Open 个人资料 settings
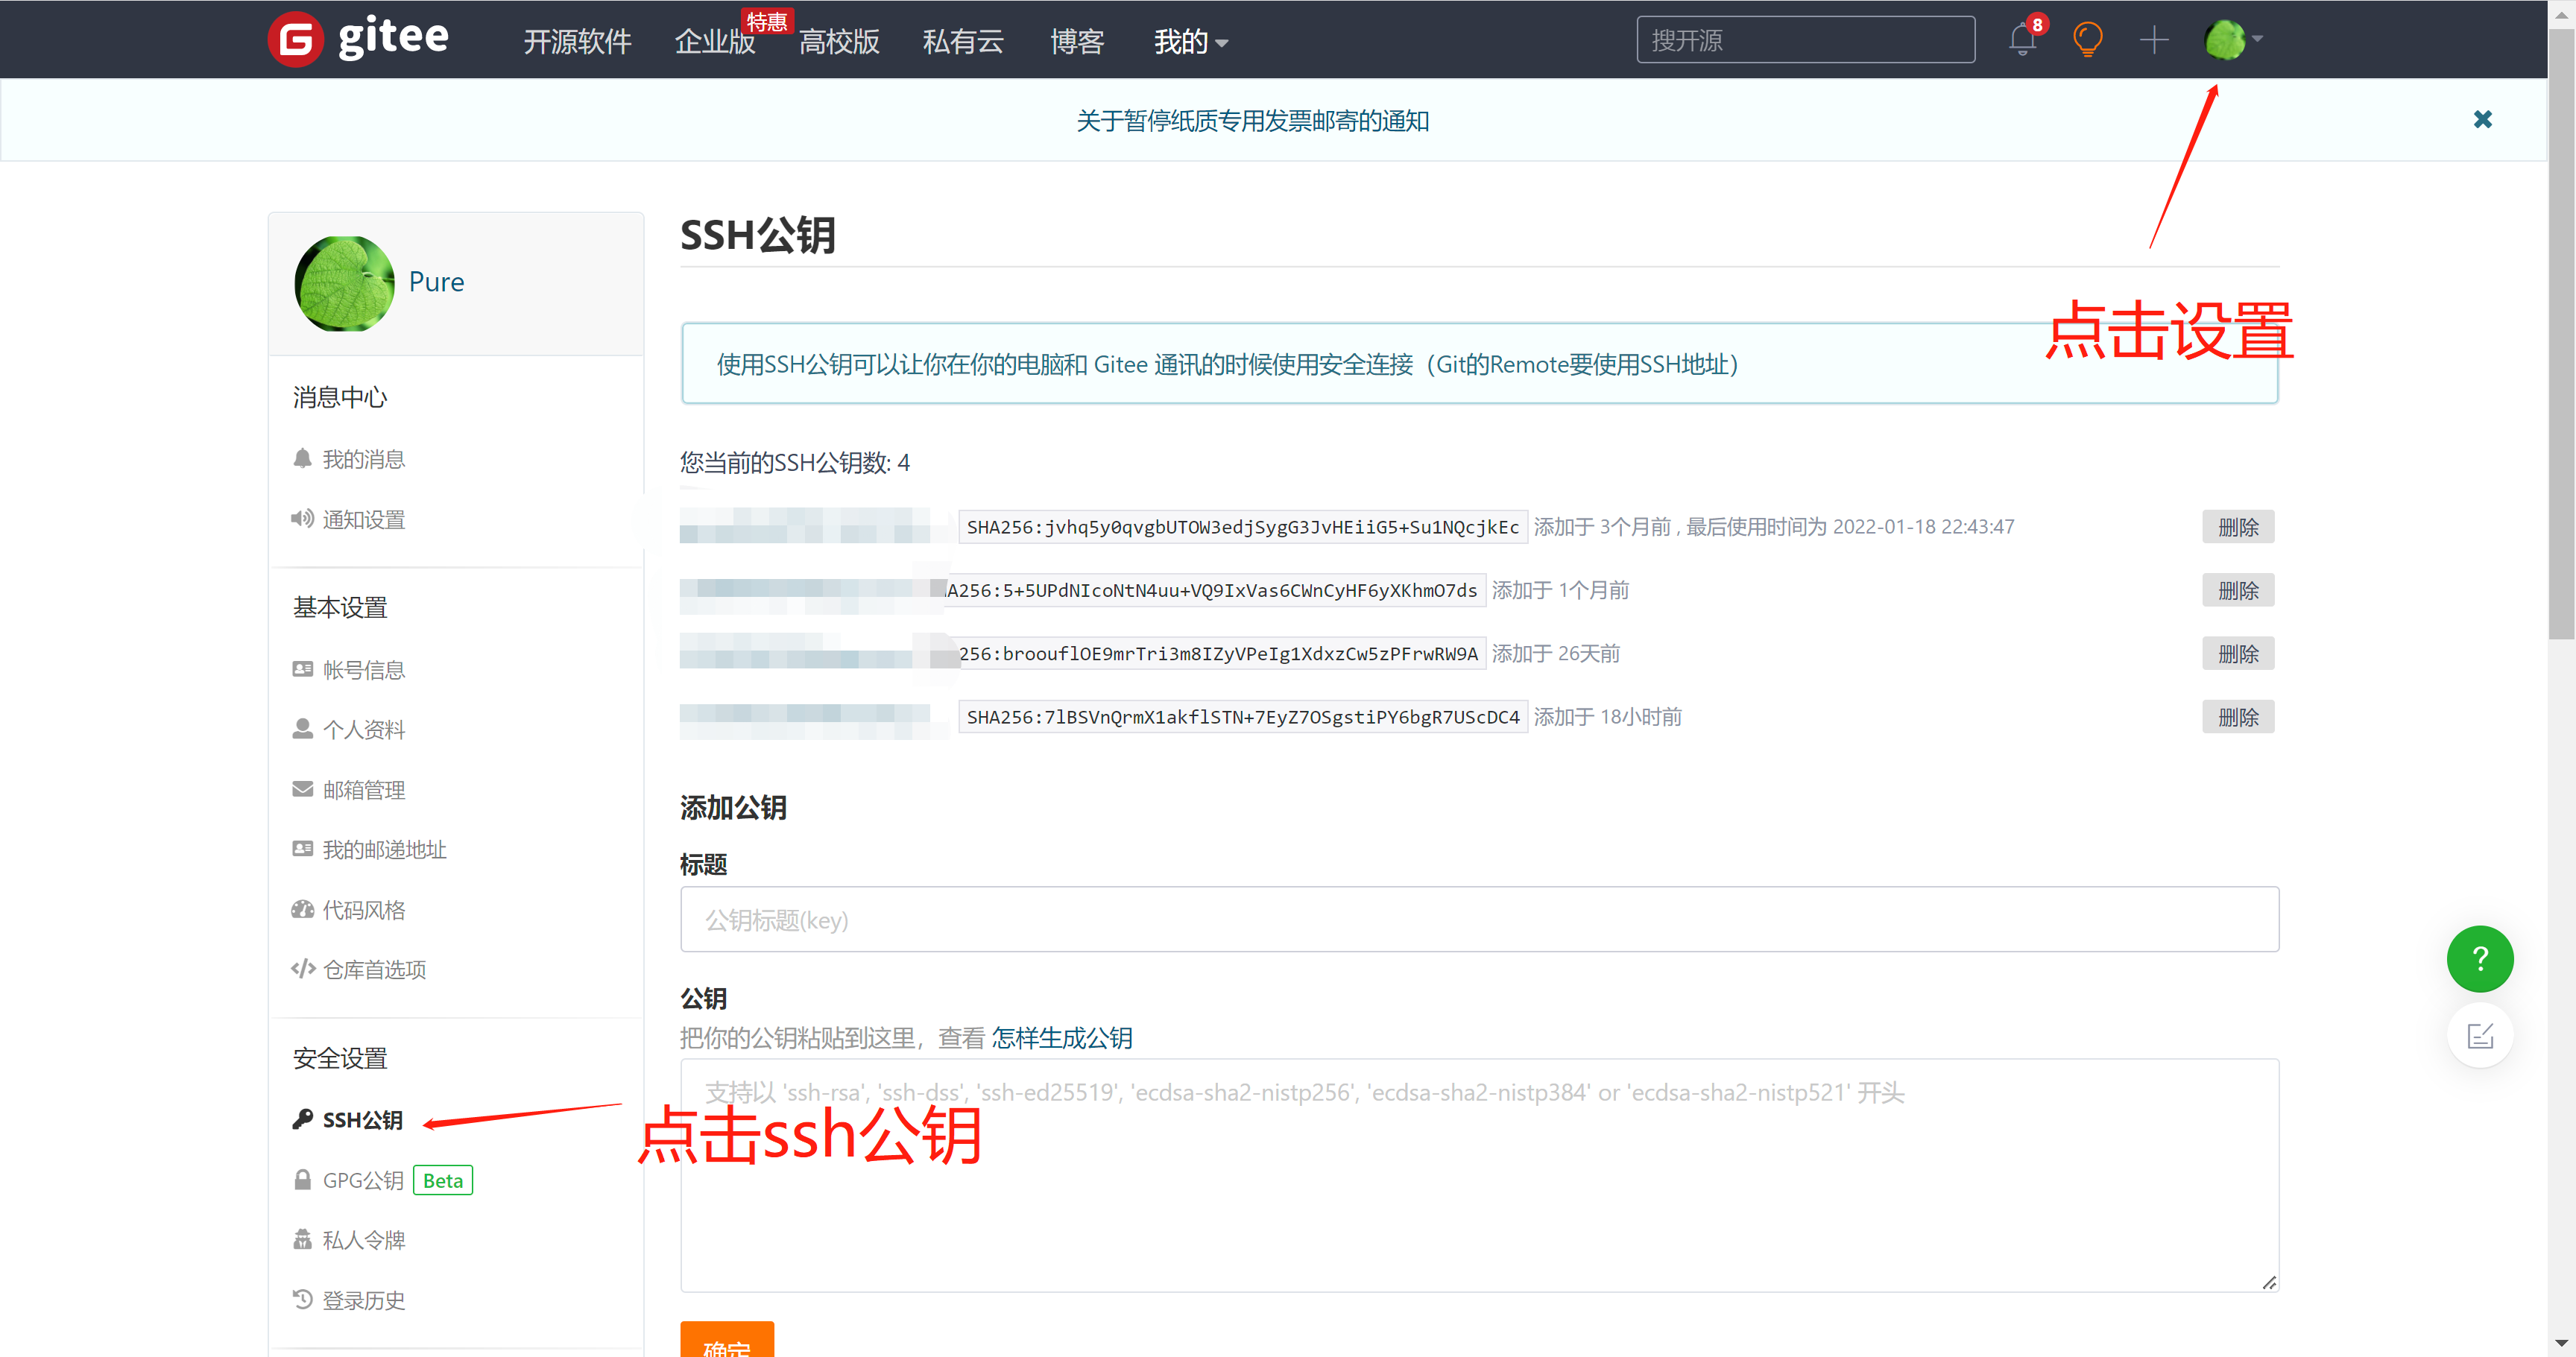Image resolution: width=2576 pixels, height=1357 pixels. click(x=363, y=730)
